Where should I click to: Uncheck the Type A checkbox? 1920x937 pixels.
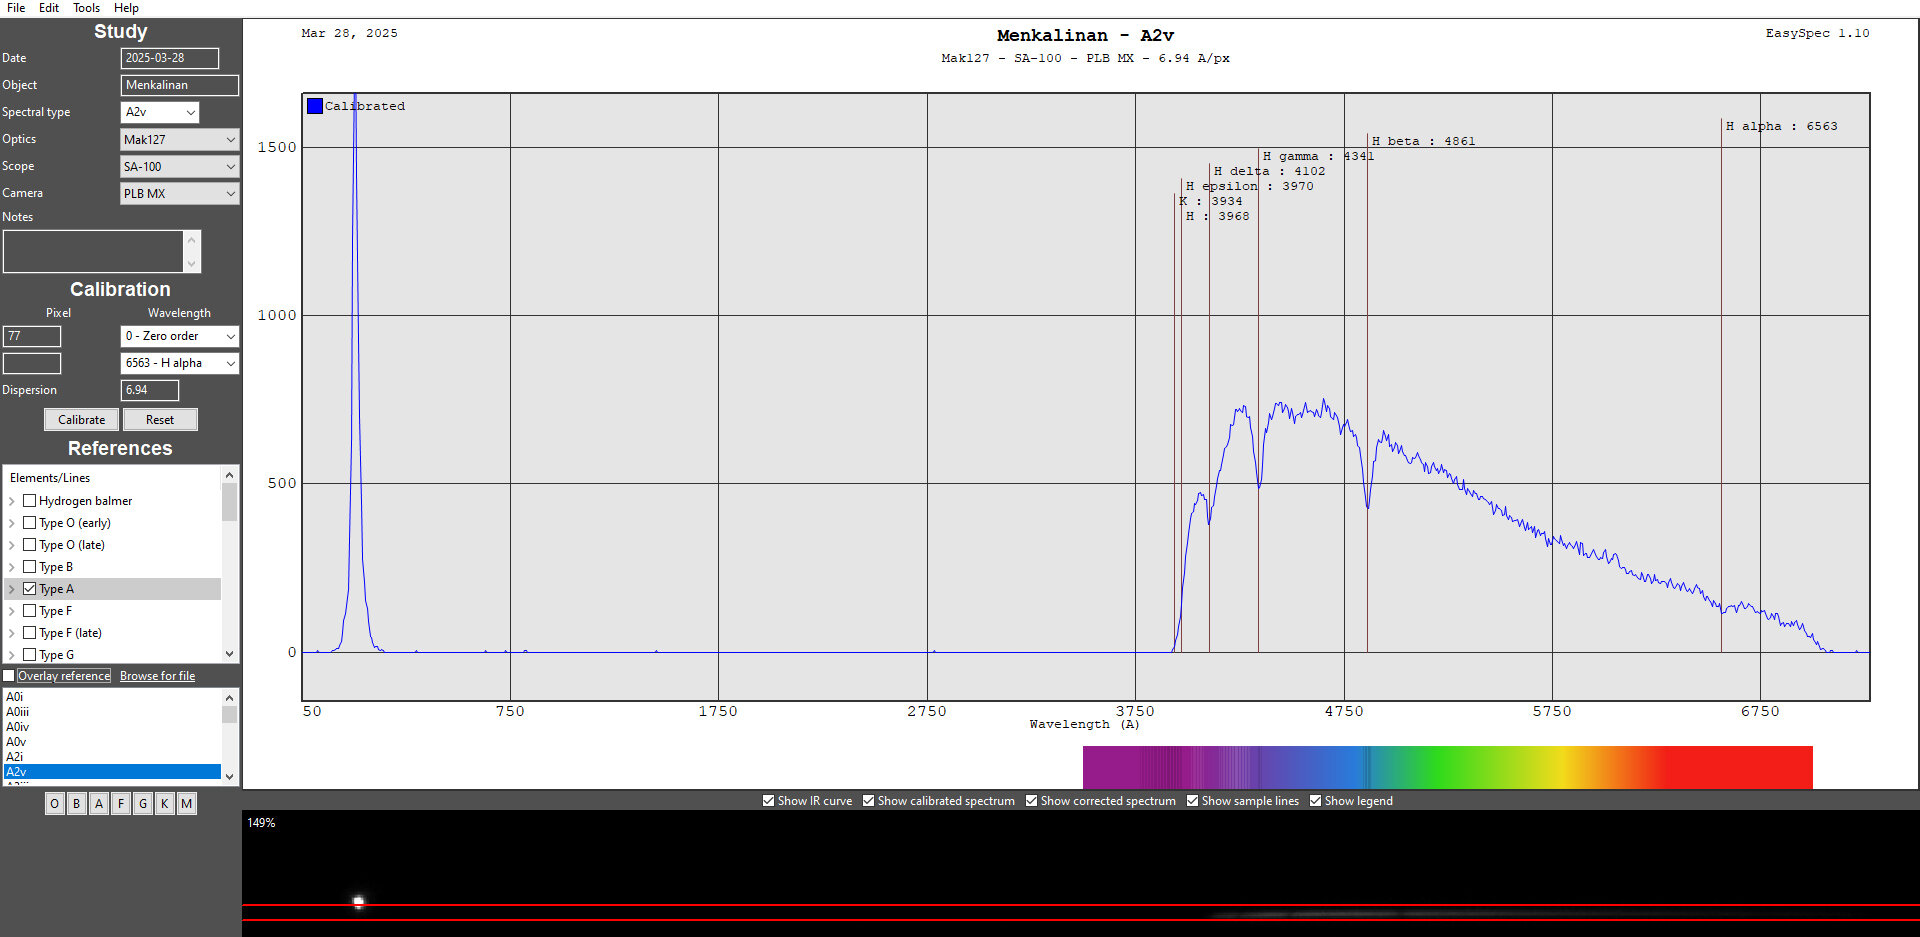click(30, 589)
